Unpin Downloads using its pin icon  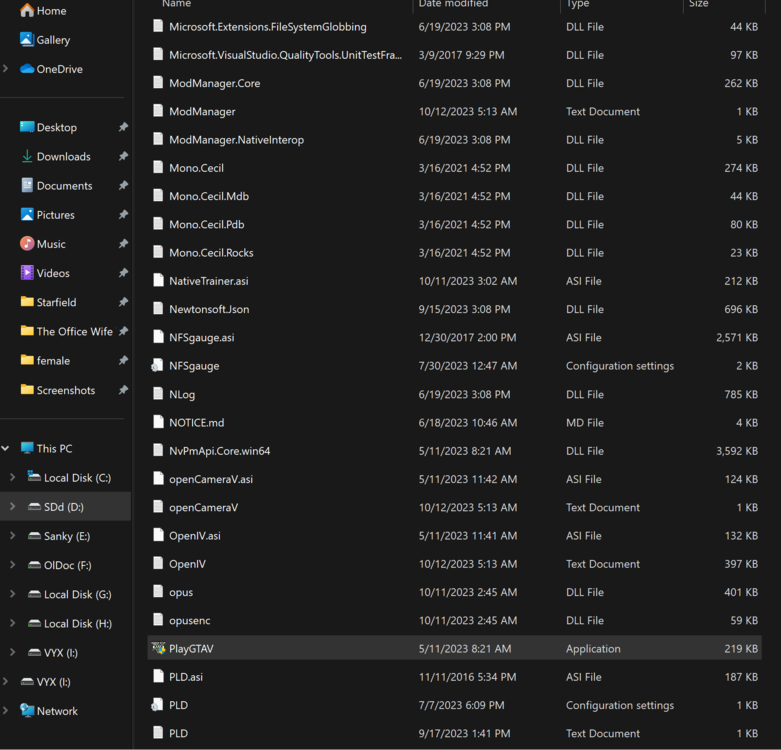coord(123,156)
